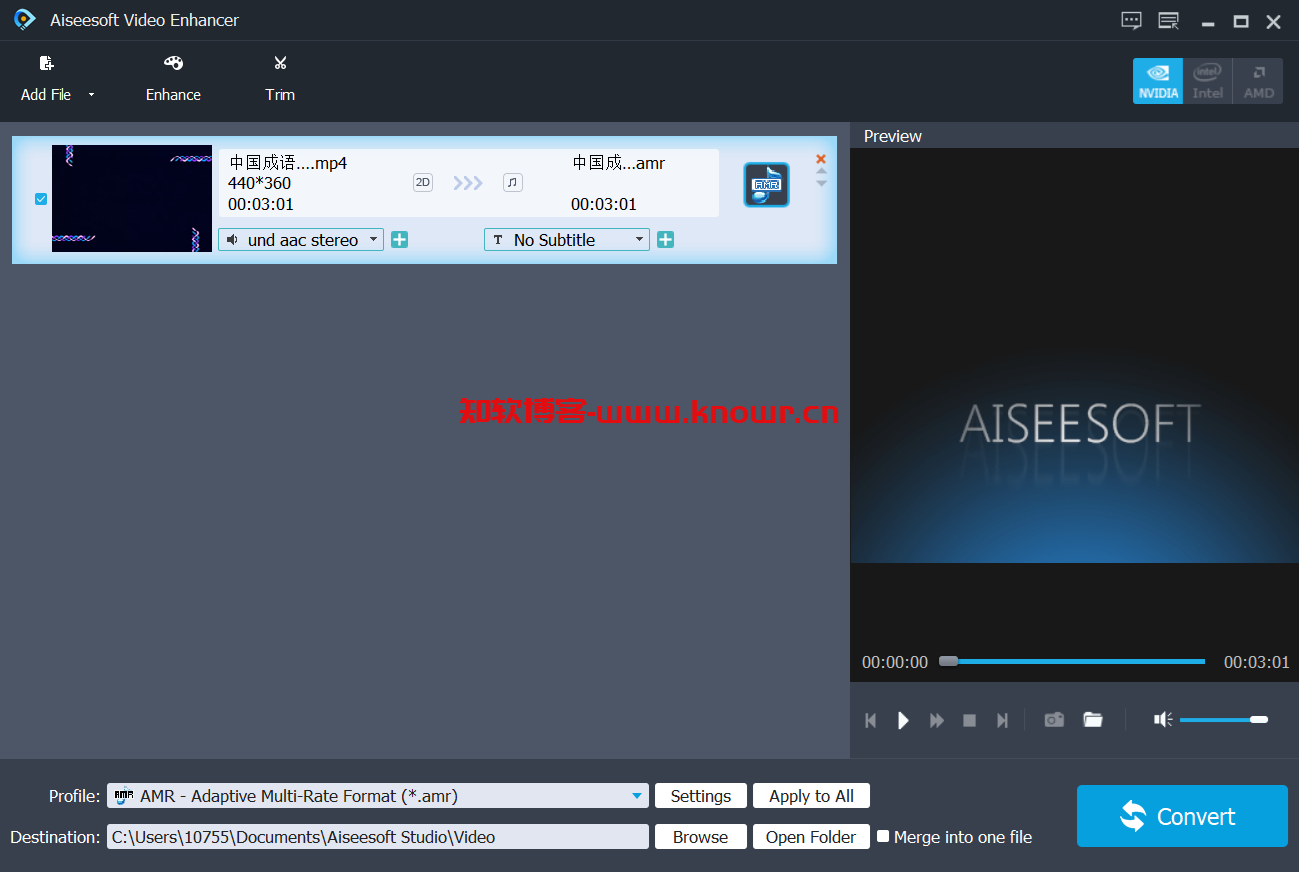Click the 2D source mode icon
1299x872 pixels.
tap(423, 182)
